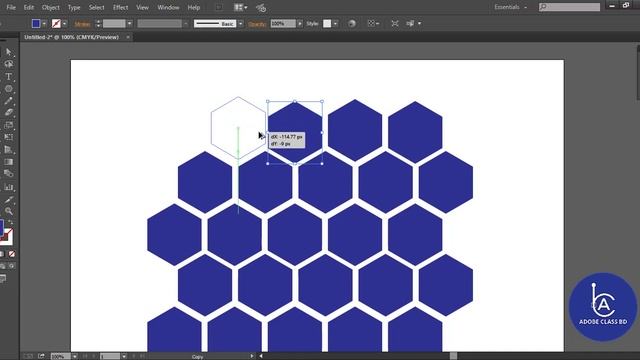The image size is (640, 360).
Task: Open the Window menu
Action: [168, 7]
